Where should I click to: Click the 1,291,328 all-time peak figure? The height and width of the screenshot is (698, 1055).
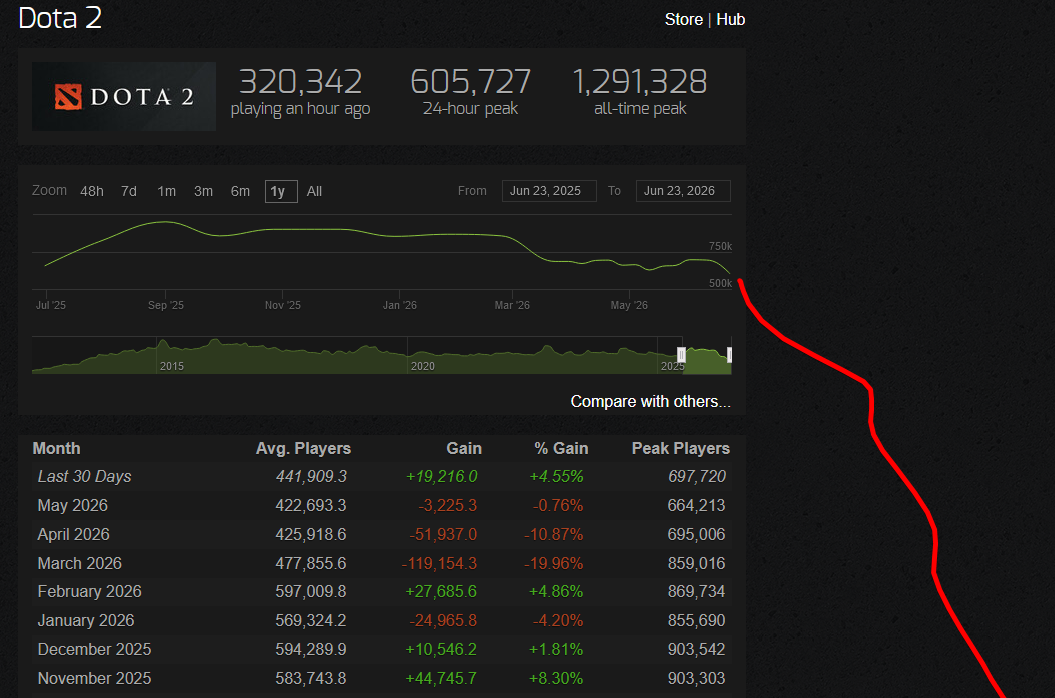pos(640,82)
